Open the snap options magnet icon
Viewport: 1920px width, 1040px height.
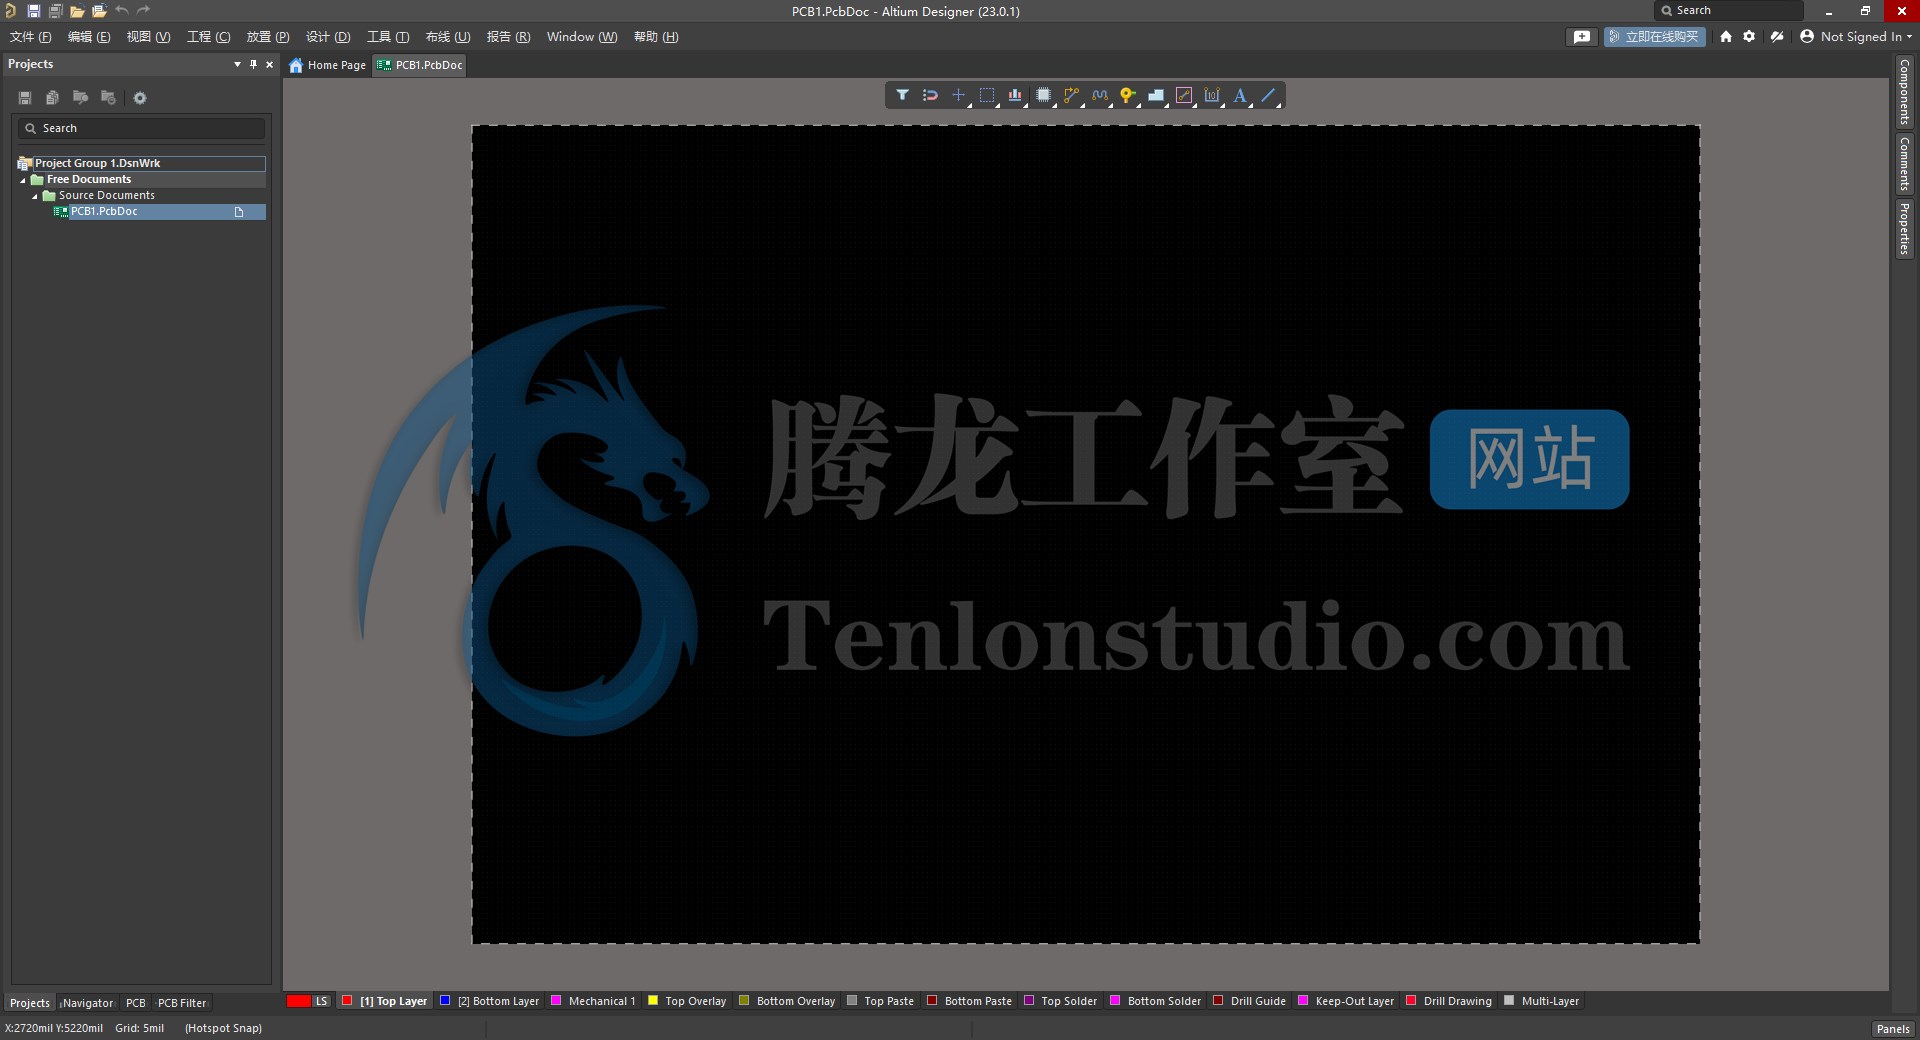930,95
